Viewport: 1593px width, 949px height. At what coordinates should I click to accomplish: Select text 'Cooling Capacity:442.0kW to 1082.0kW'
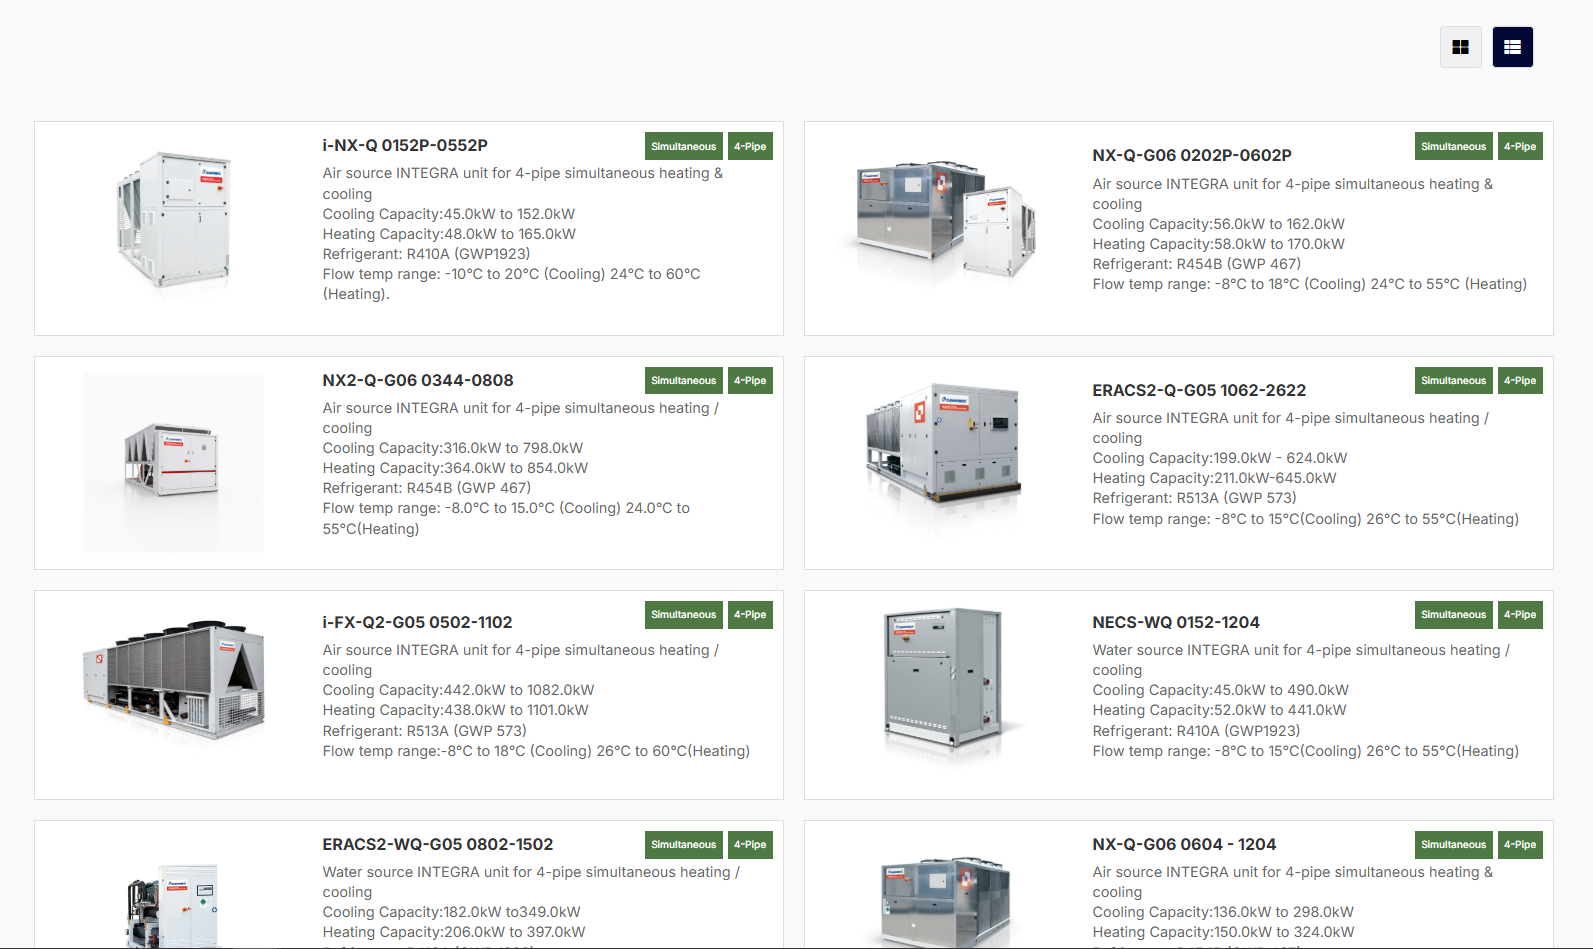[x=458, y=690]
